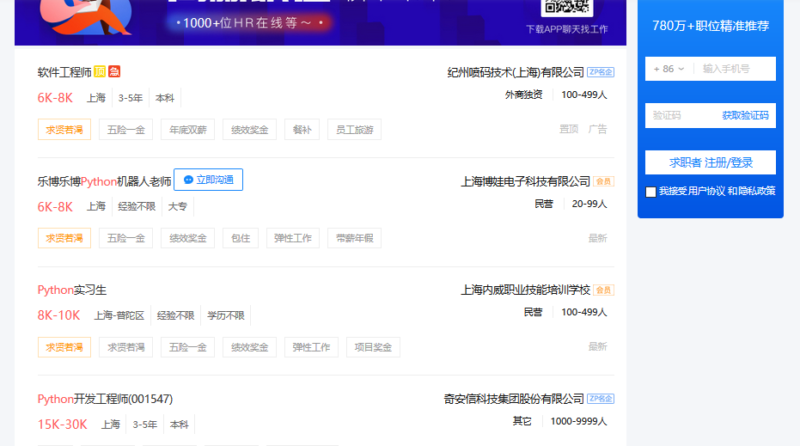This screenshot has height=446, width=800.
Task: Click 置顶 label in first listing
Action: [x=569, y=129]
